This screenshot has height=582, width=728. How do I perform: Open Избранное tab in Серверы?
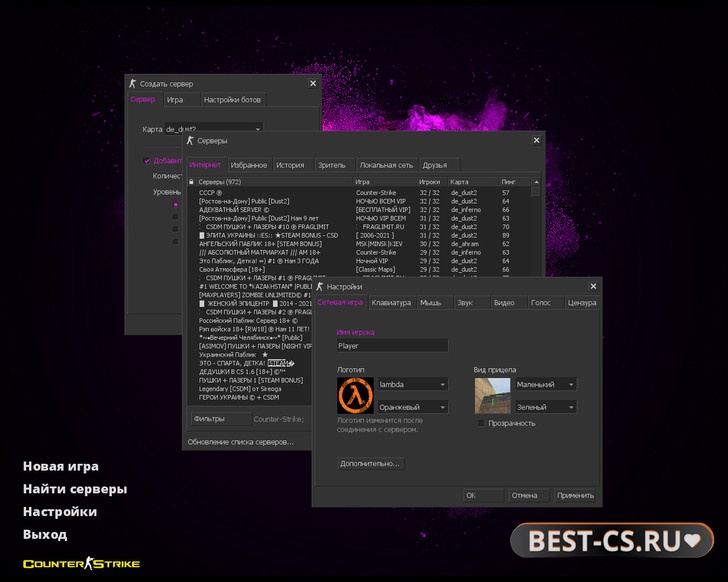click(x=249, y=165)
